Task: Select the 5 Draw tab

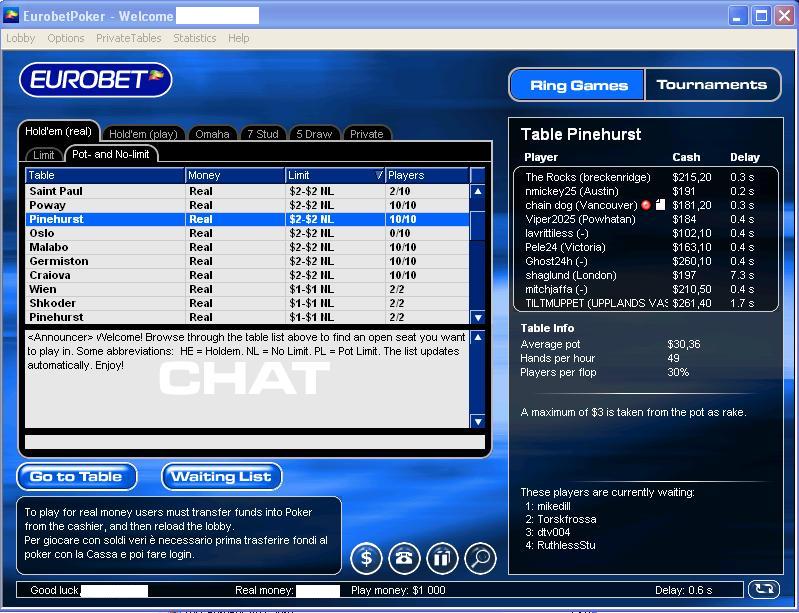Action: click(314, 134)
